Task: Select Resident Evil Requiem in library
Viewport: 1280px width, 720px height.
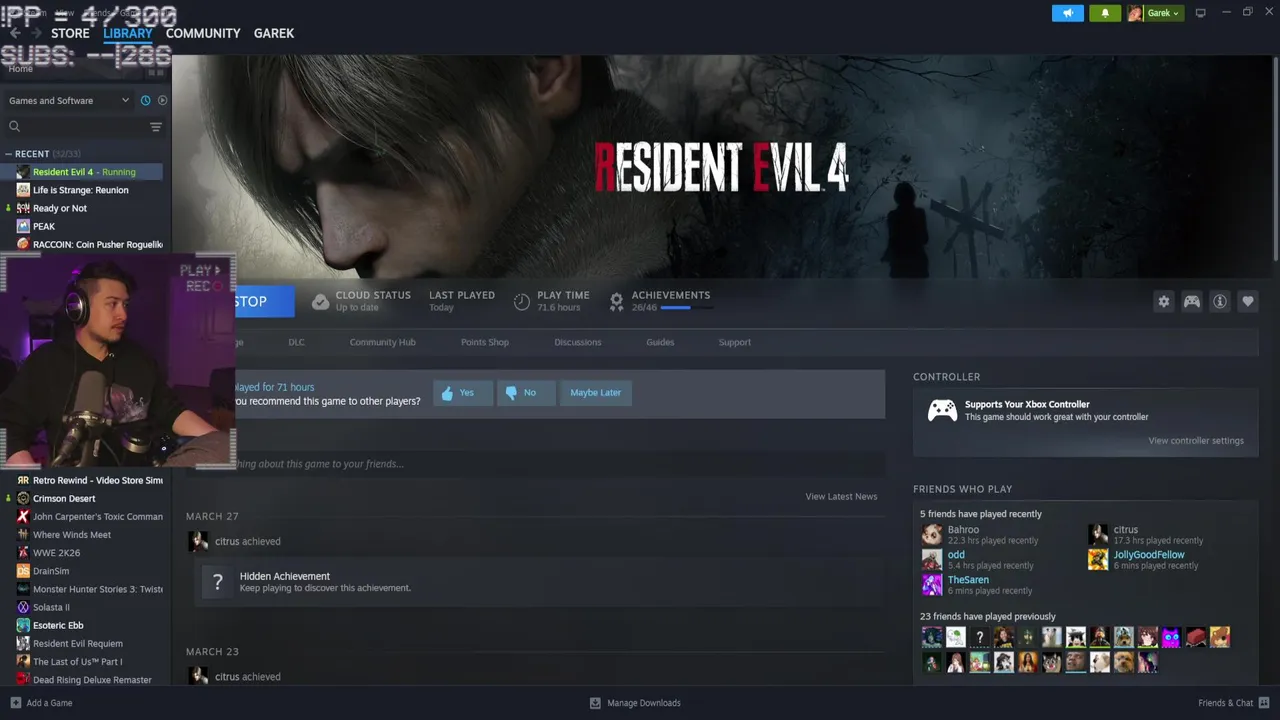Action: 78,644
